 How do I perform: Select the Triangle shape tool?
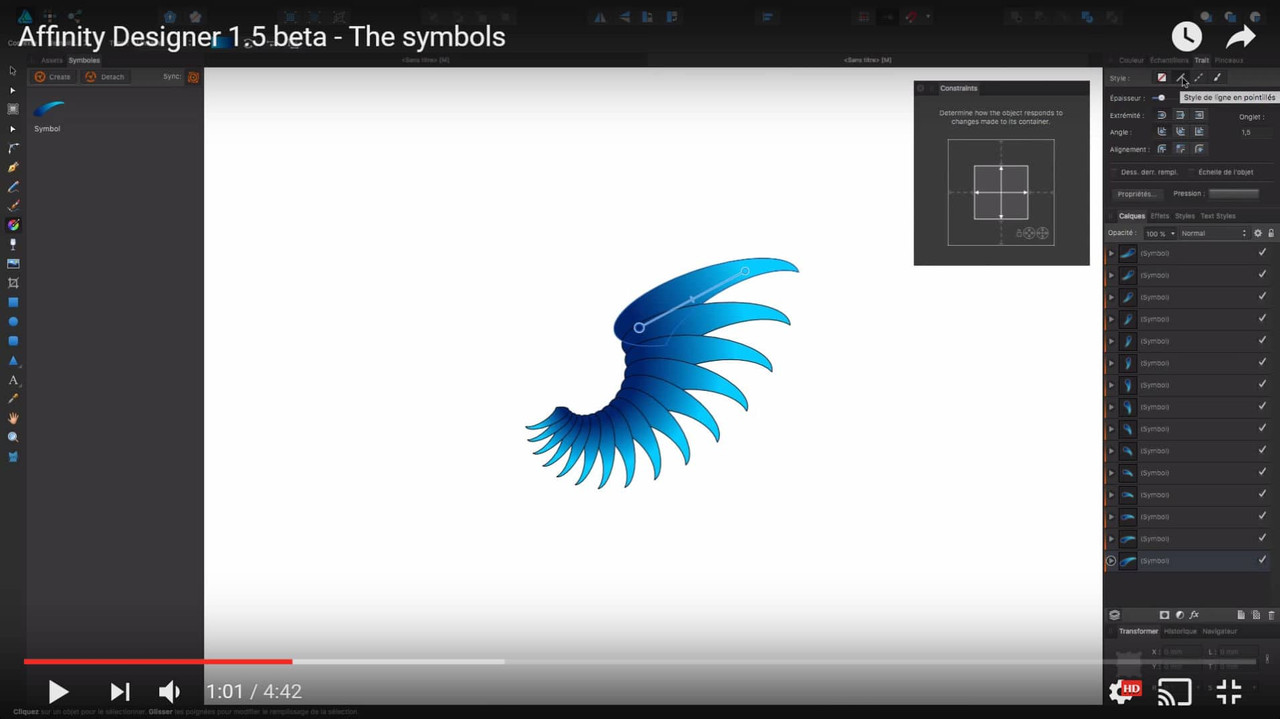(x=13, y=360)
